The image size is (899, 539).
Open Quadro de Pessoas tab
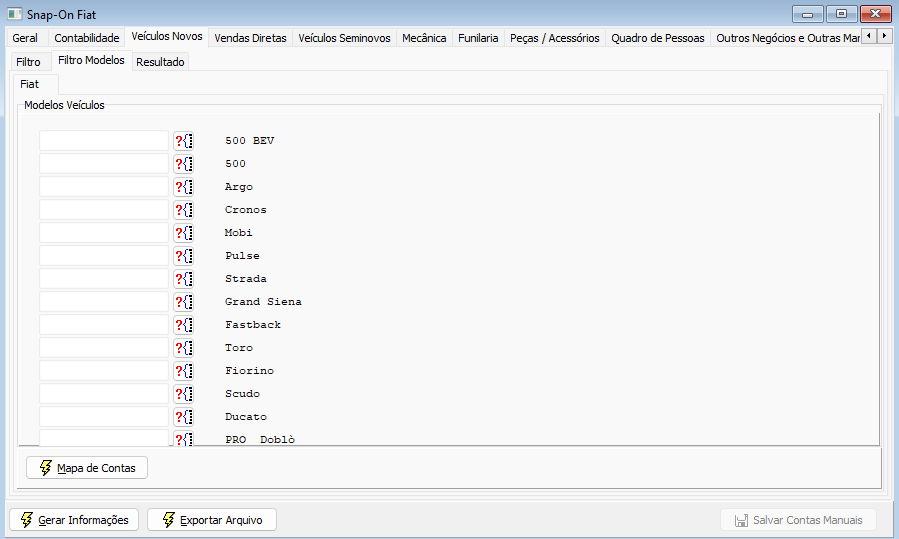658,38
